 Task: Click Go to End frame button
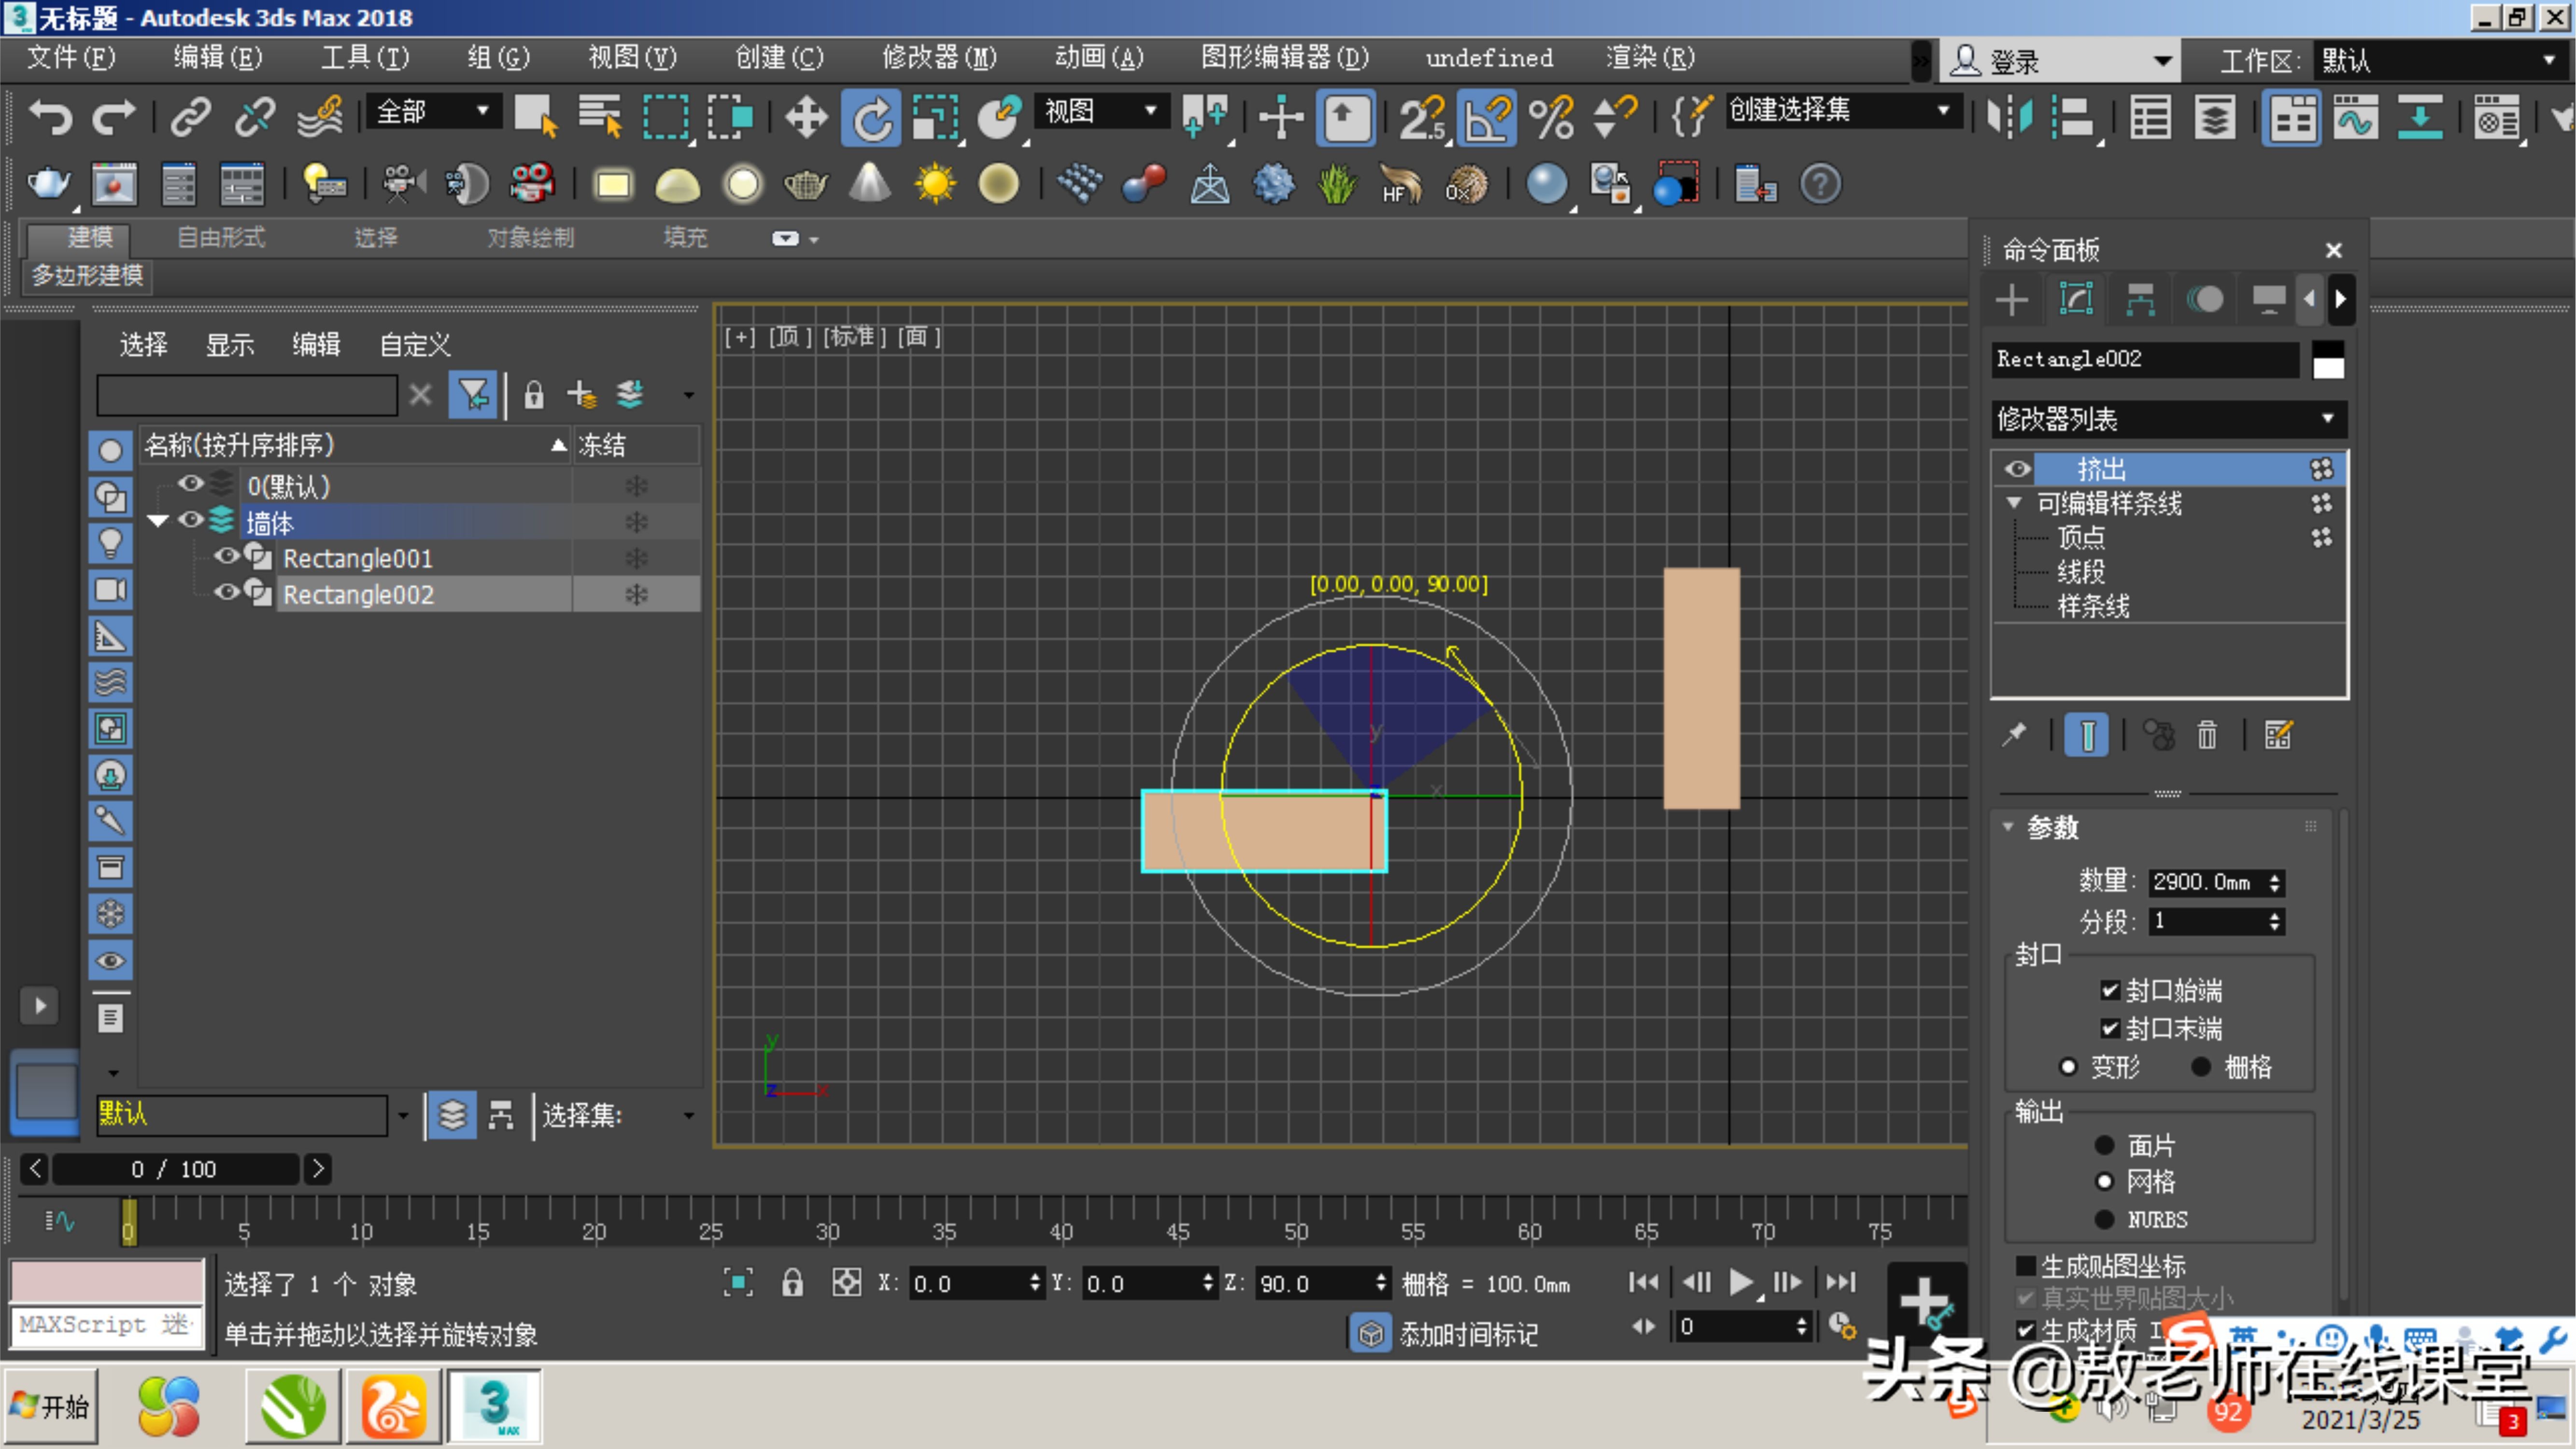pos(1841,1281)
